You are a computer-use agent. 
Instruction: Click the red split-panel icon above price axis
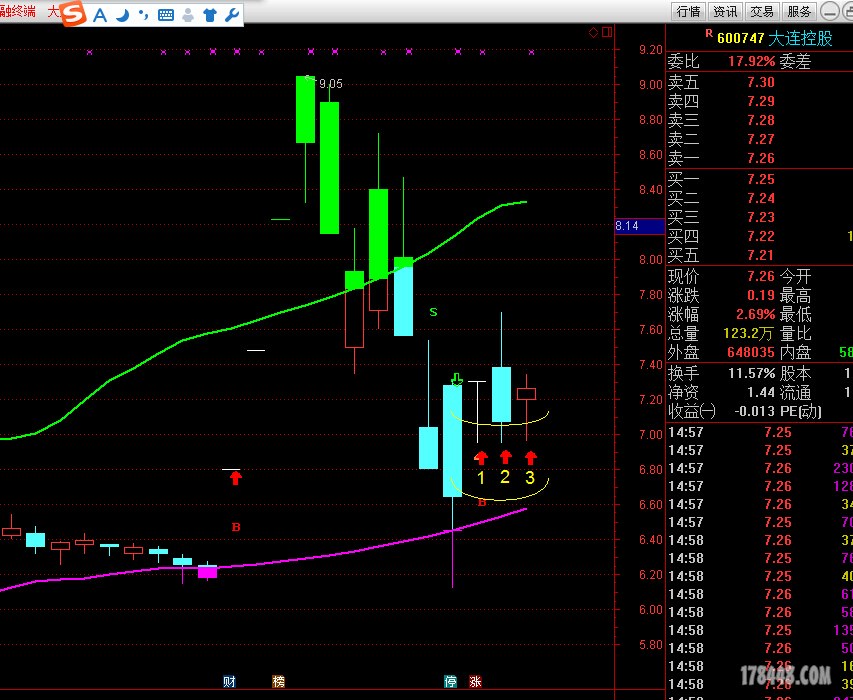605,32
